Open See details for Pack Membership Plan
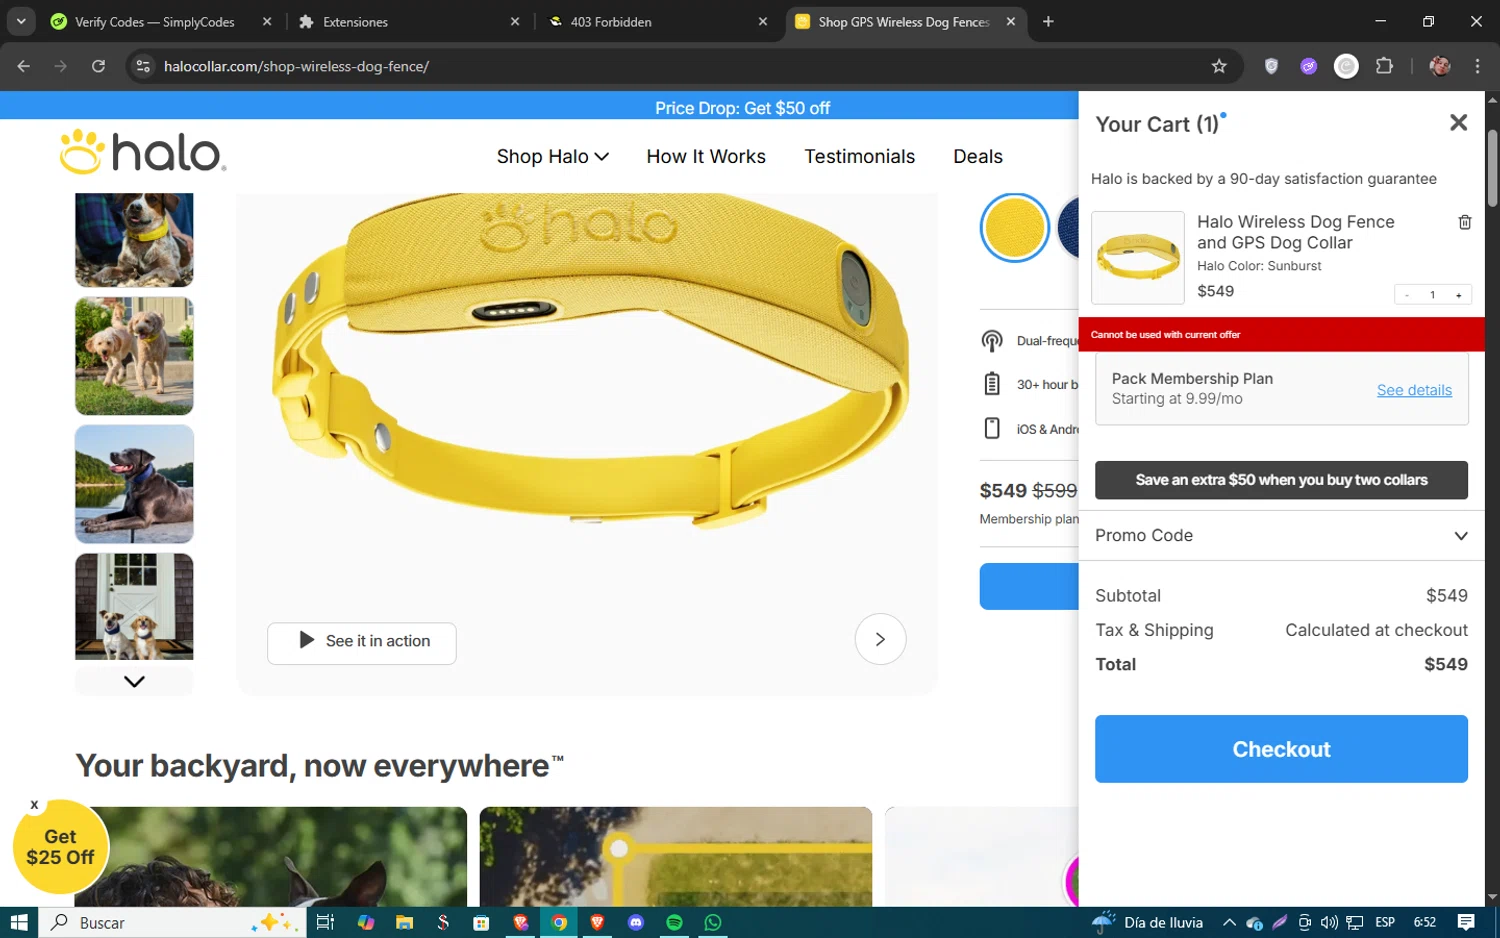Image resolution: width=1500 pixels, height=938 pixels. [x=1414, y=390]
